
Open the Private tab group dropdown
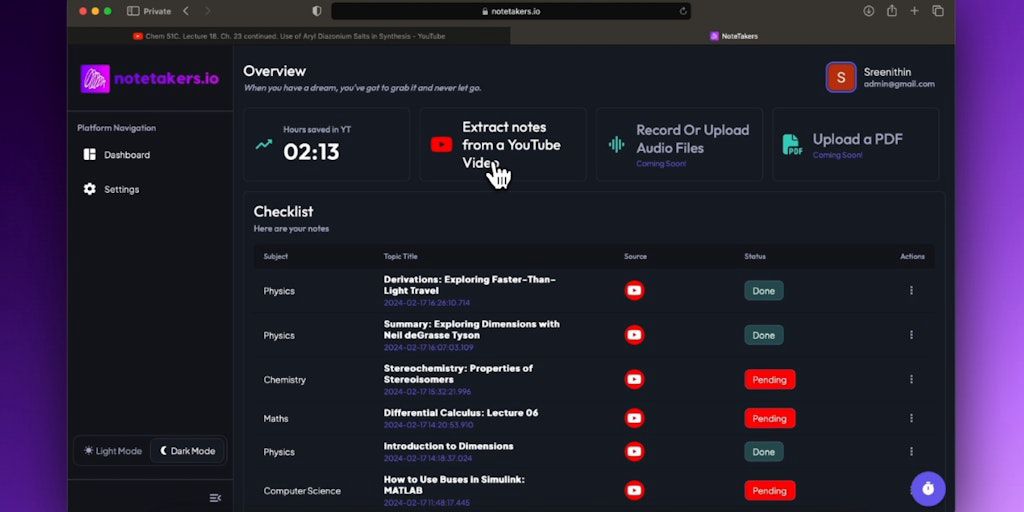157,11
